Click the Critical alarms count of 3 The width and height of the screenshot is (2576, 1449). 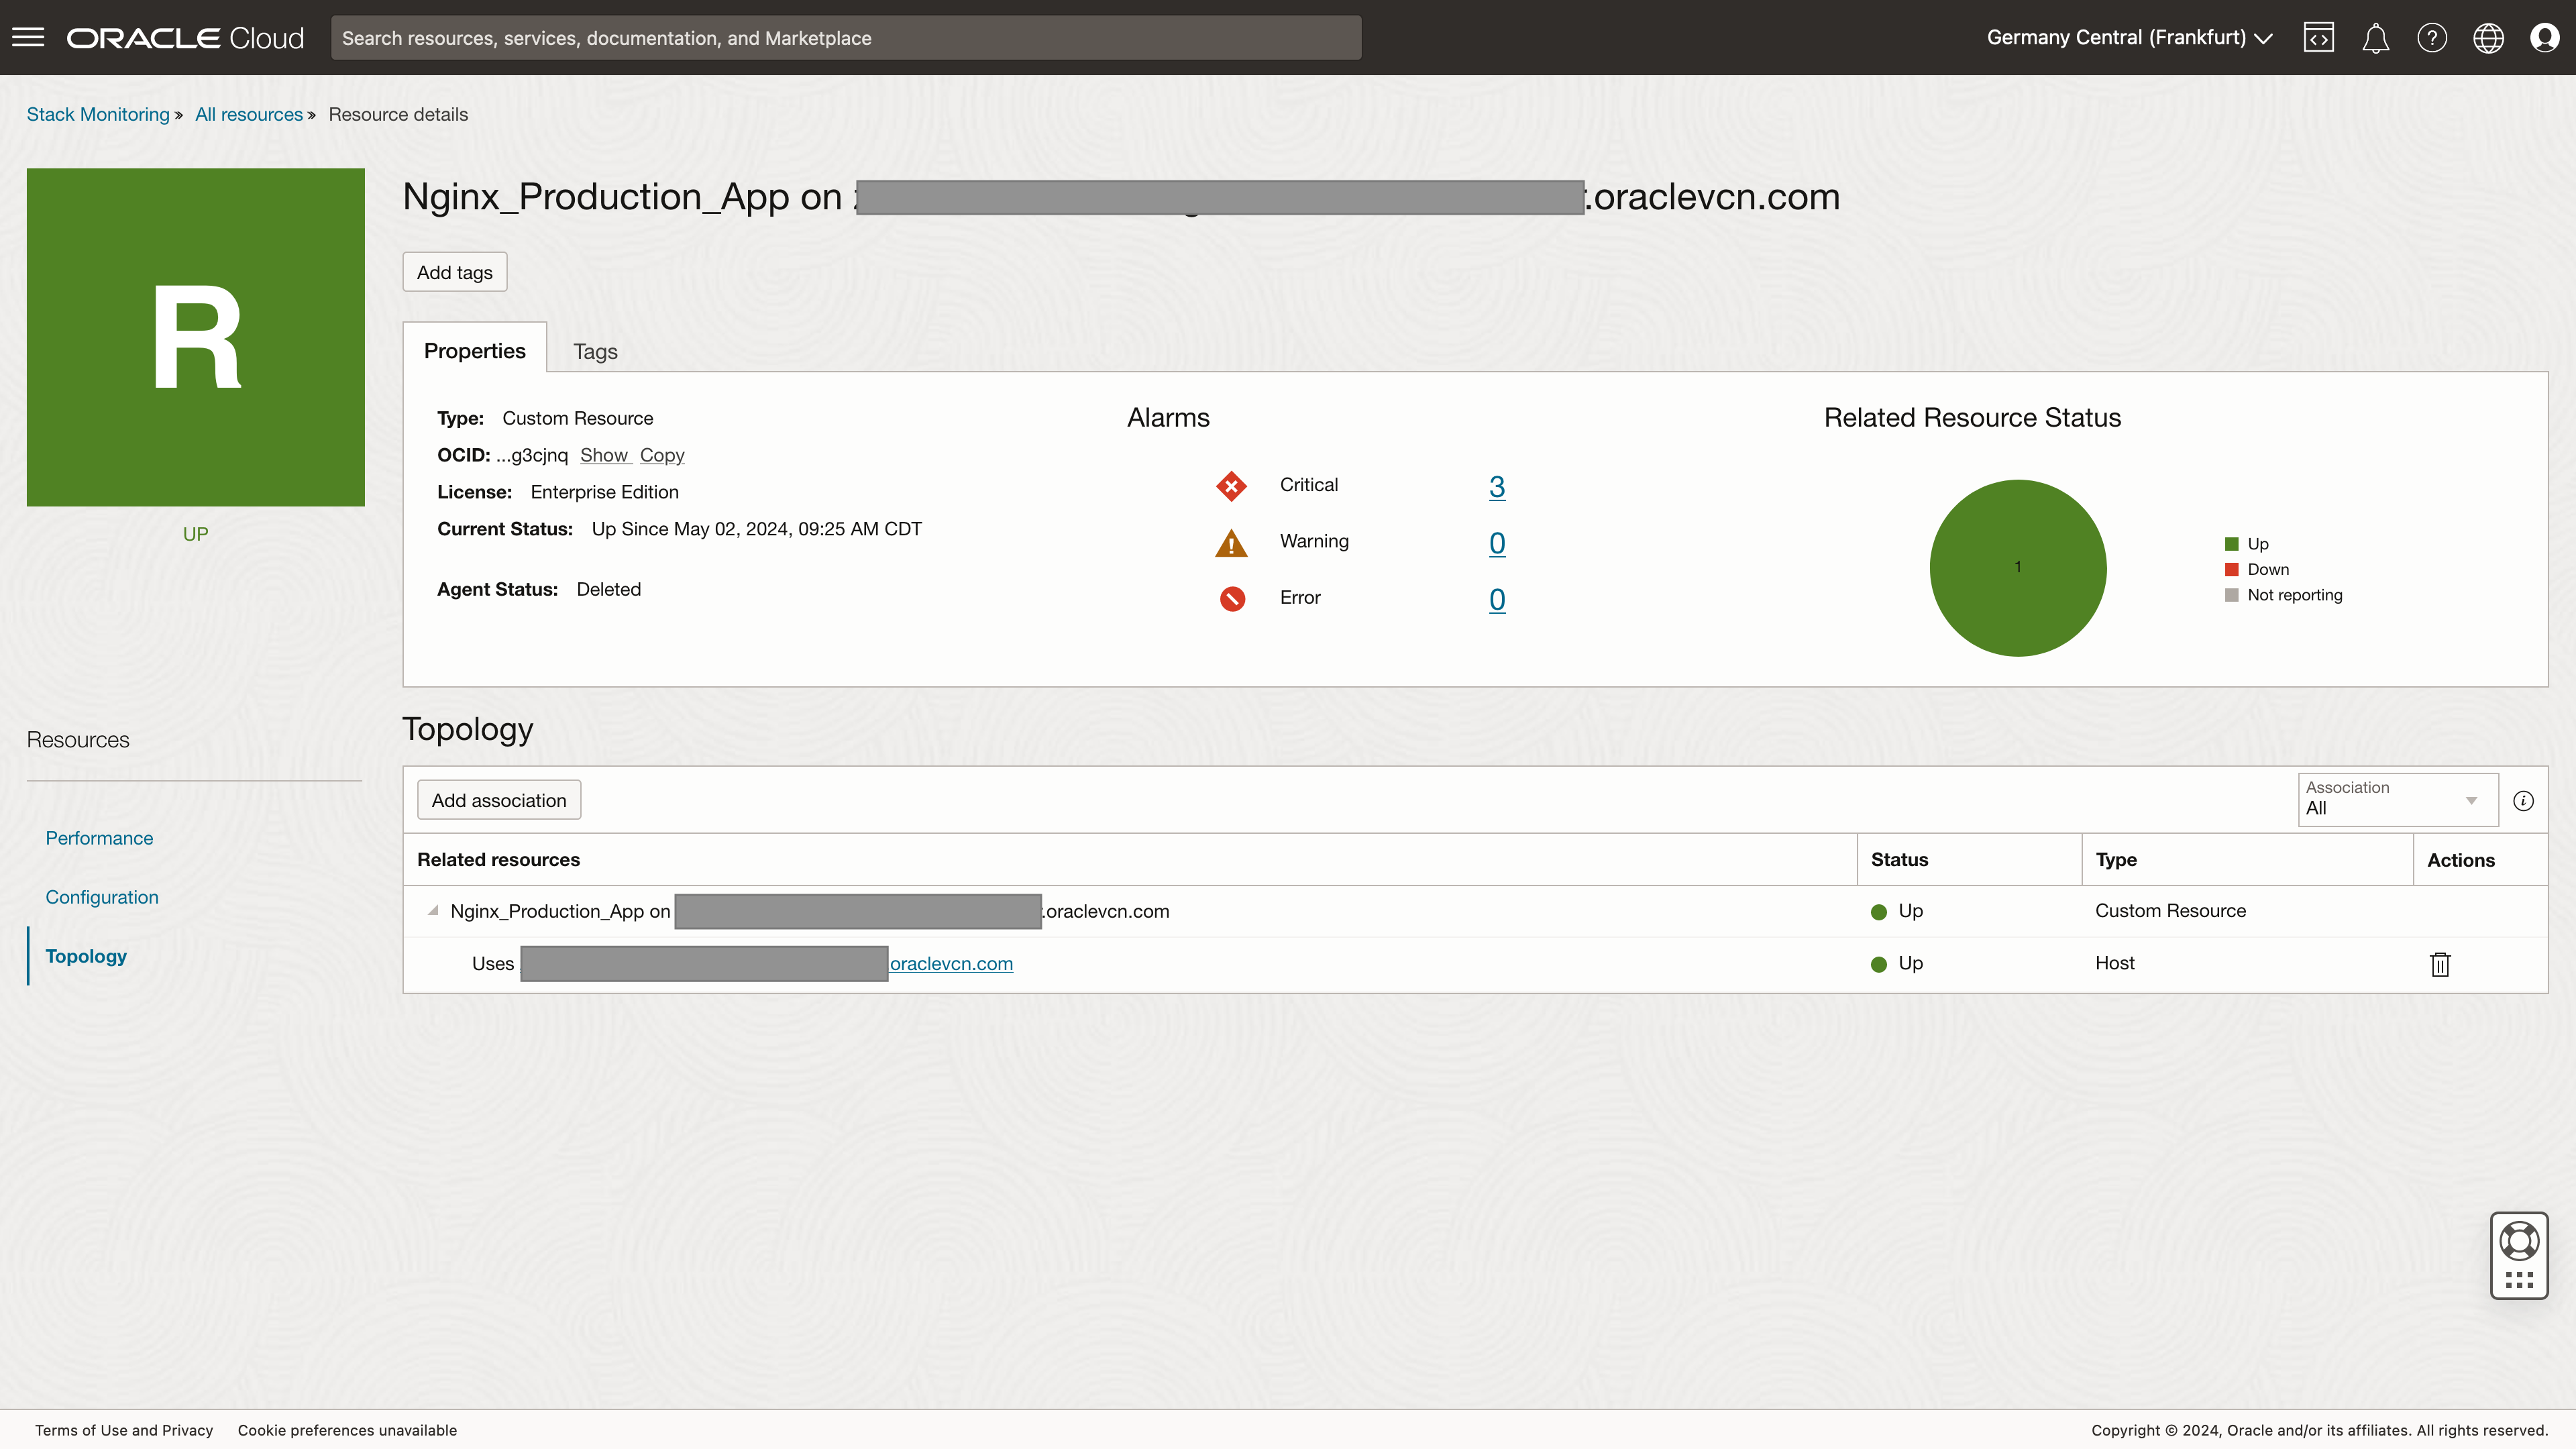1497,487
